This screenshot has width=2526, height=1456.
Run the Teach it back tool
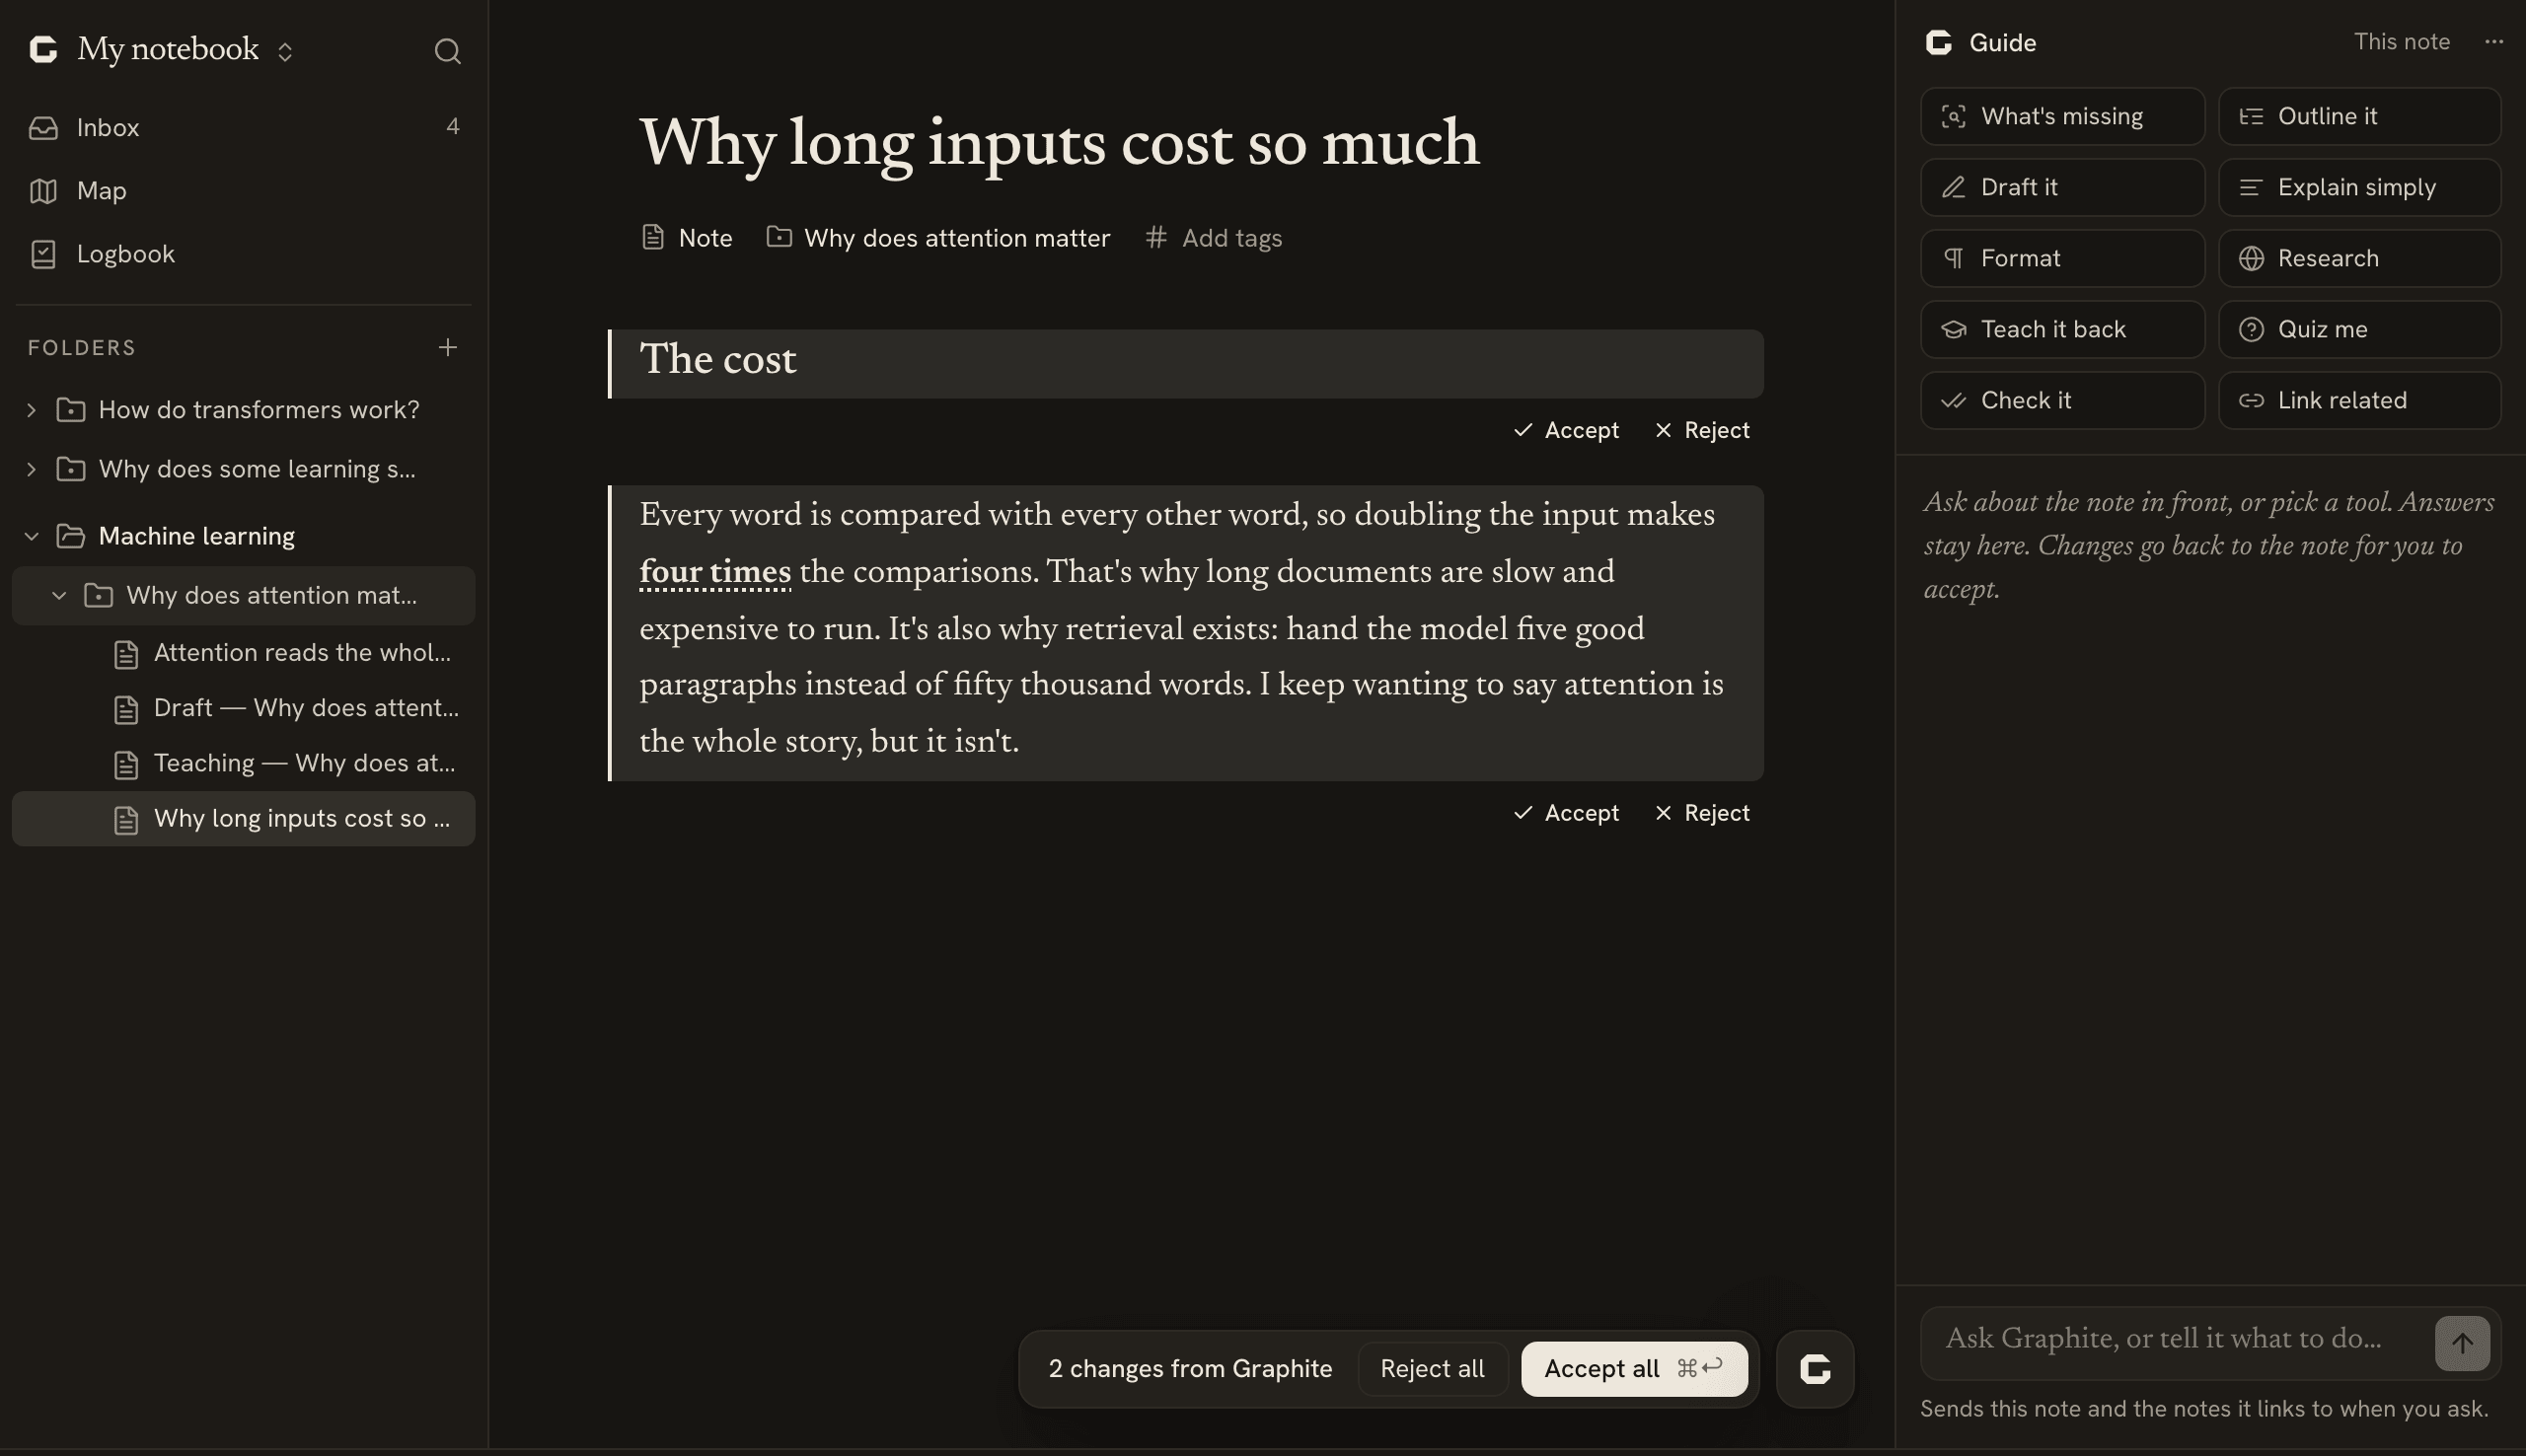point(2062,329)
